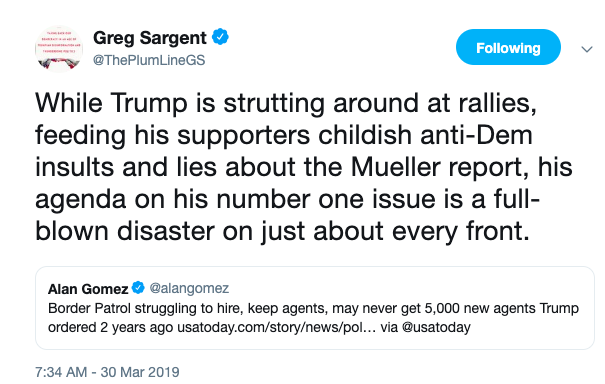
Task: Open Alan Gomez's name in quoted tweet
Action: [x=88, y=289]
